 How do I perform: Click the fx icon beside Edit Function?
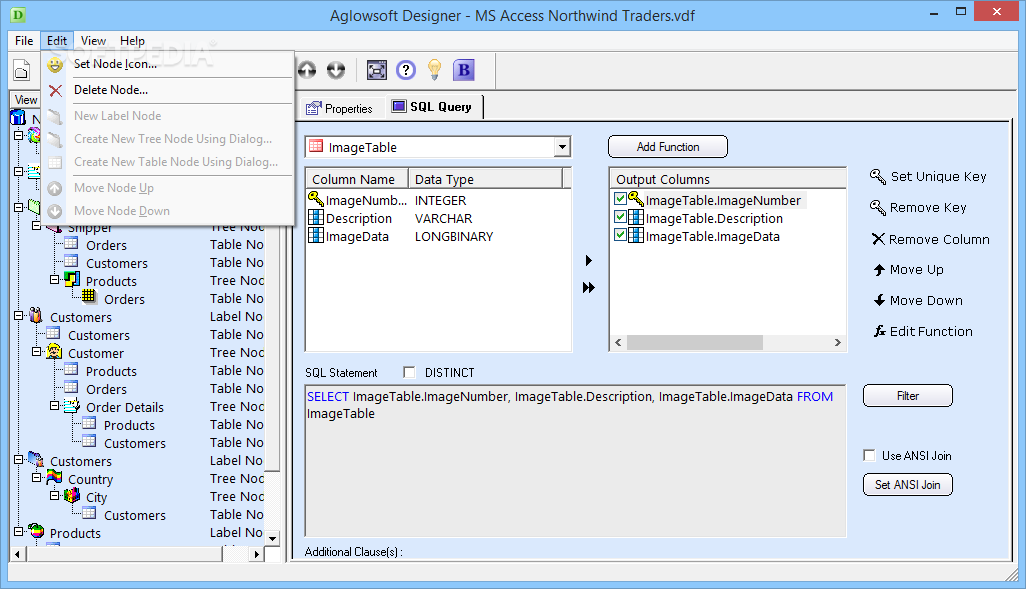880,331
